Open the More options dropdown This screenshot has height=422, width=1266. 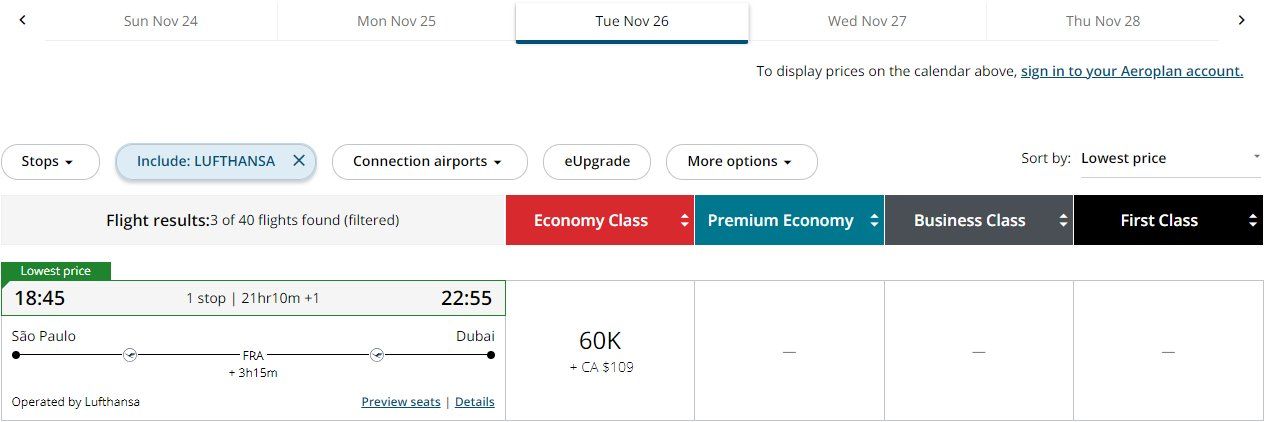click(741, 162)
